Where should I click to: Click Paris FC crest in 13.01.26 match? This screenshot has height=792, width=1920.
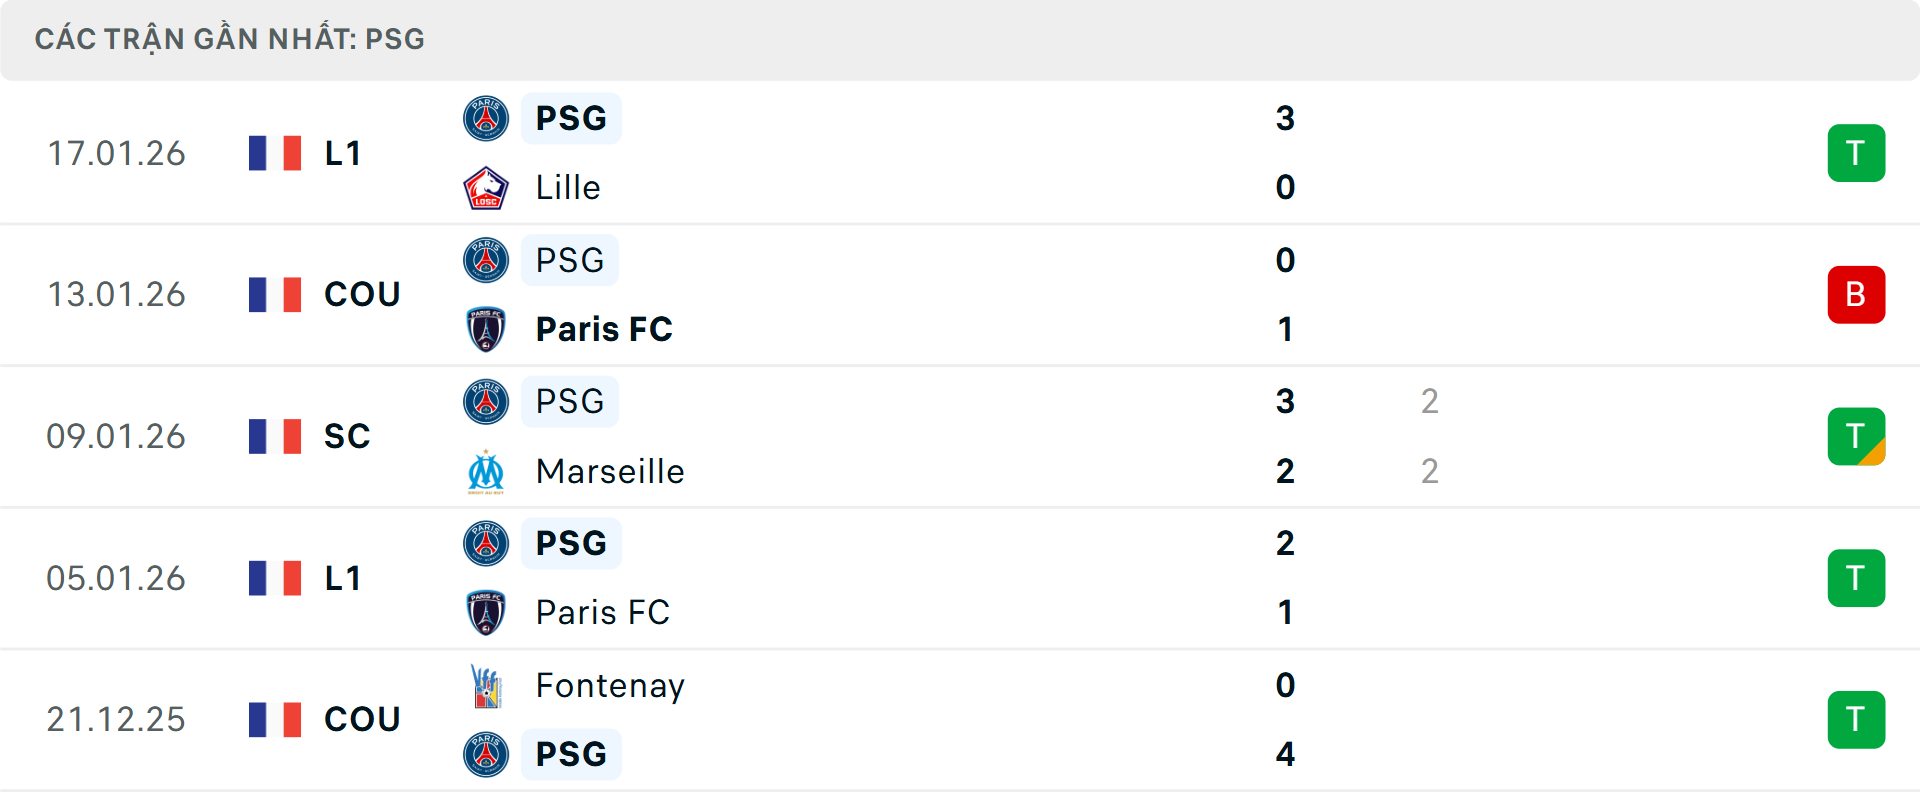[x=486, y=329]
